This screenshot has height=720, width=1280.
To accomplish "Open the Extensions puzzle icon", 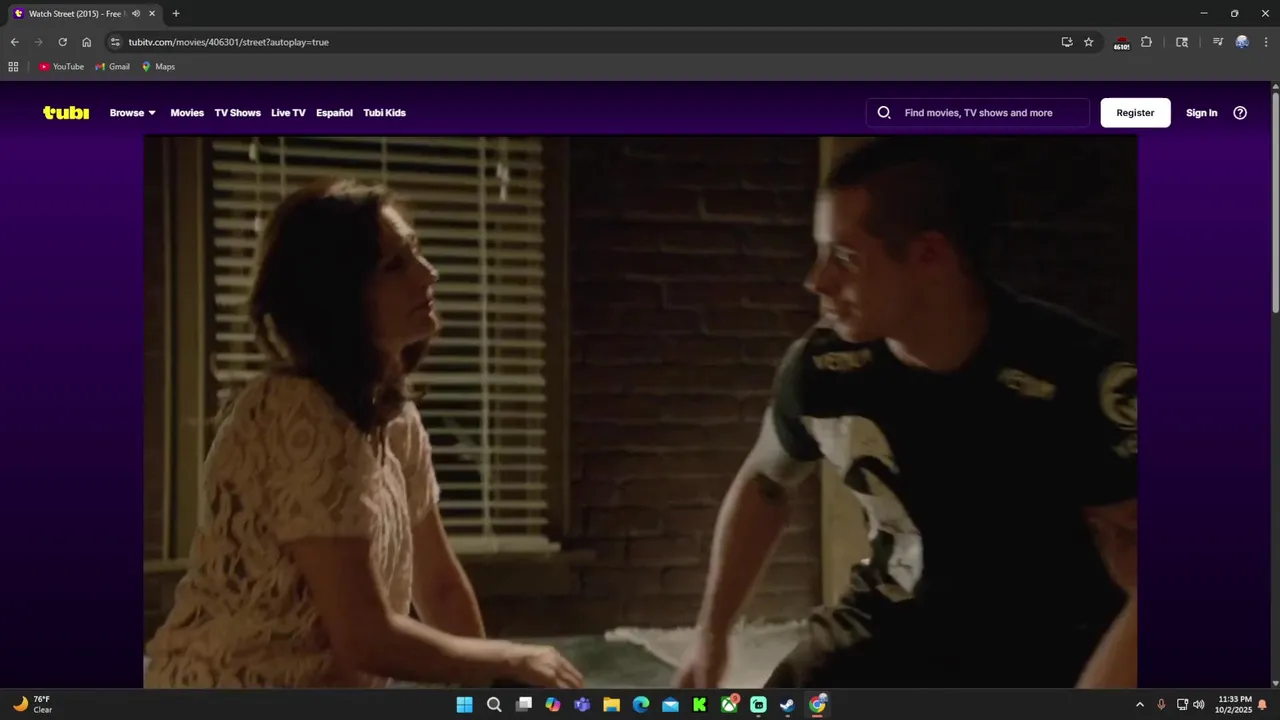I will click(1146, 42).
